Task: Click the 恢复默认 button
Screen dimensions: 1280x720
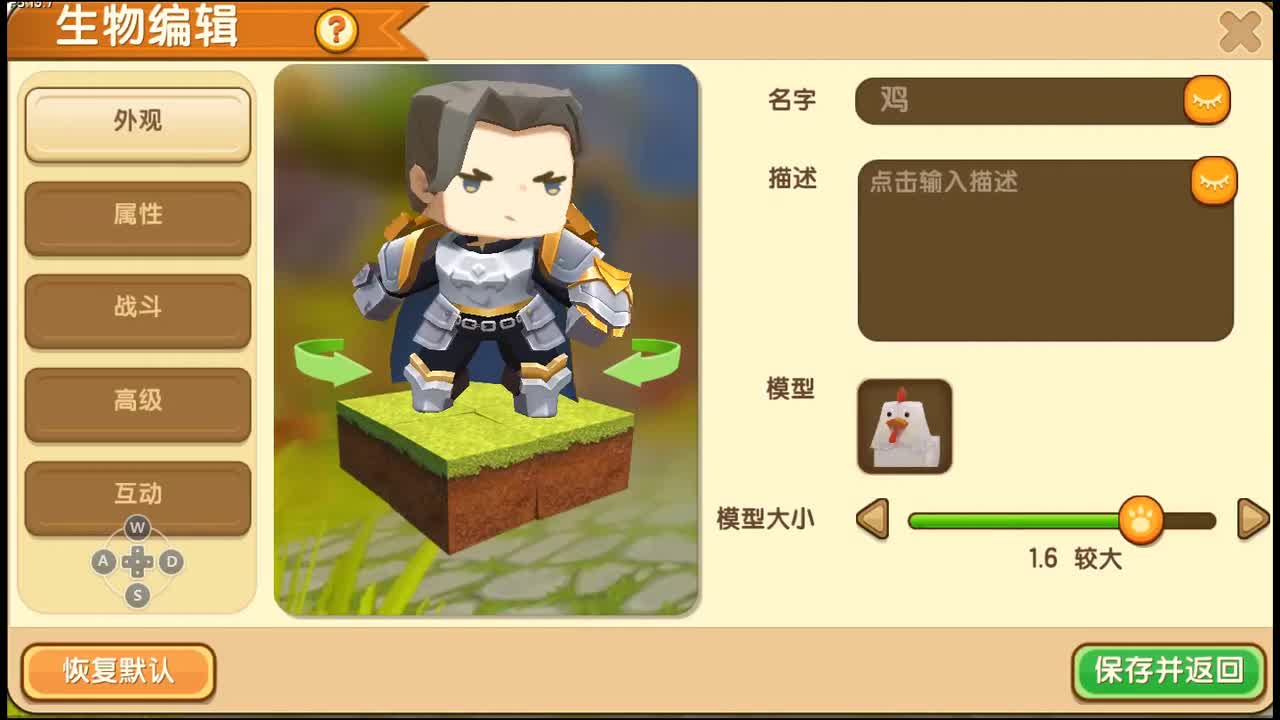Action: coord(118,671)
